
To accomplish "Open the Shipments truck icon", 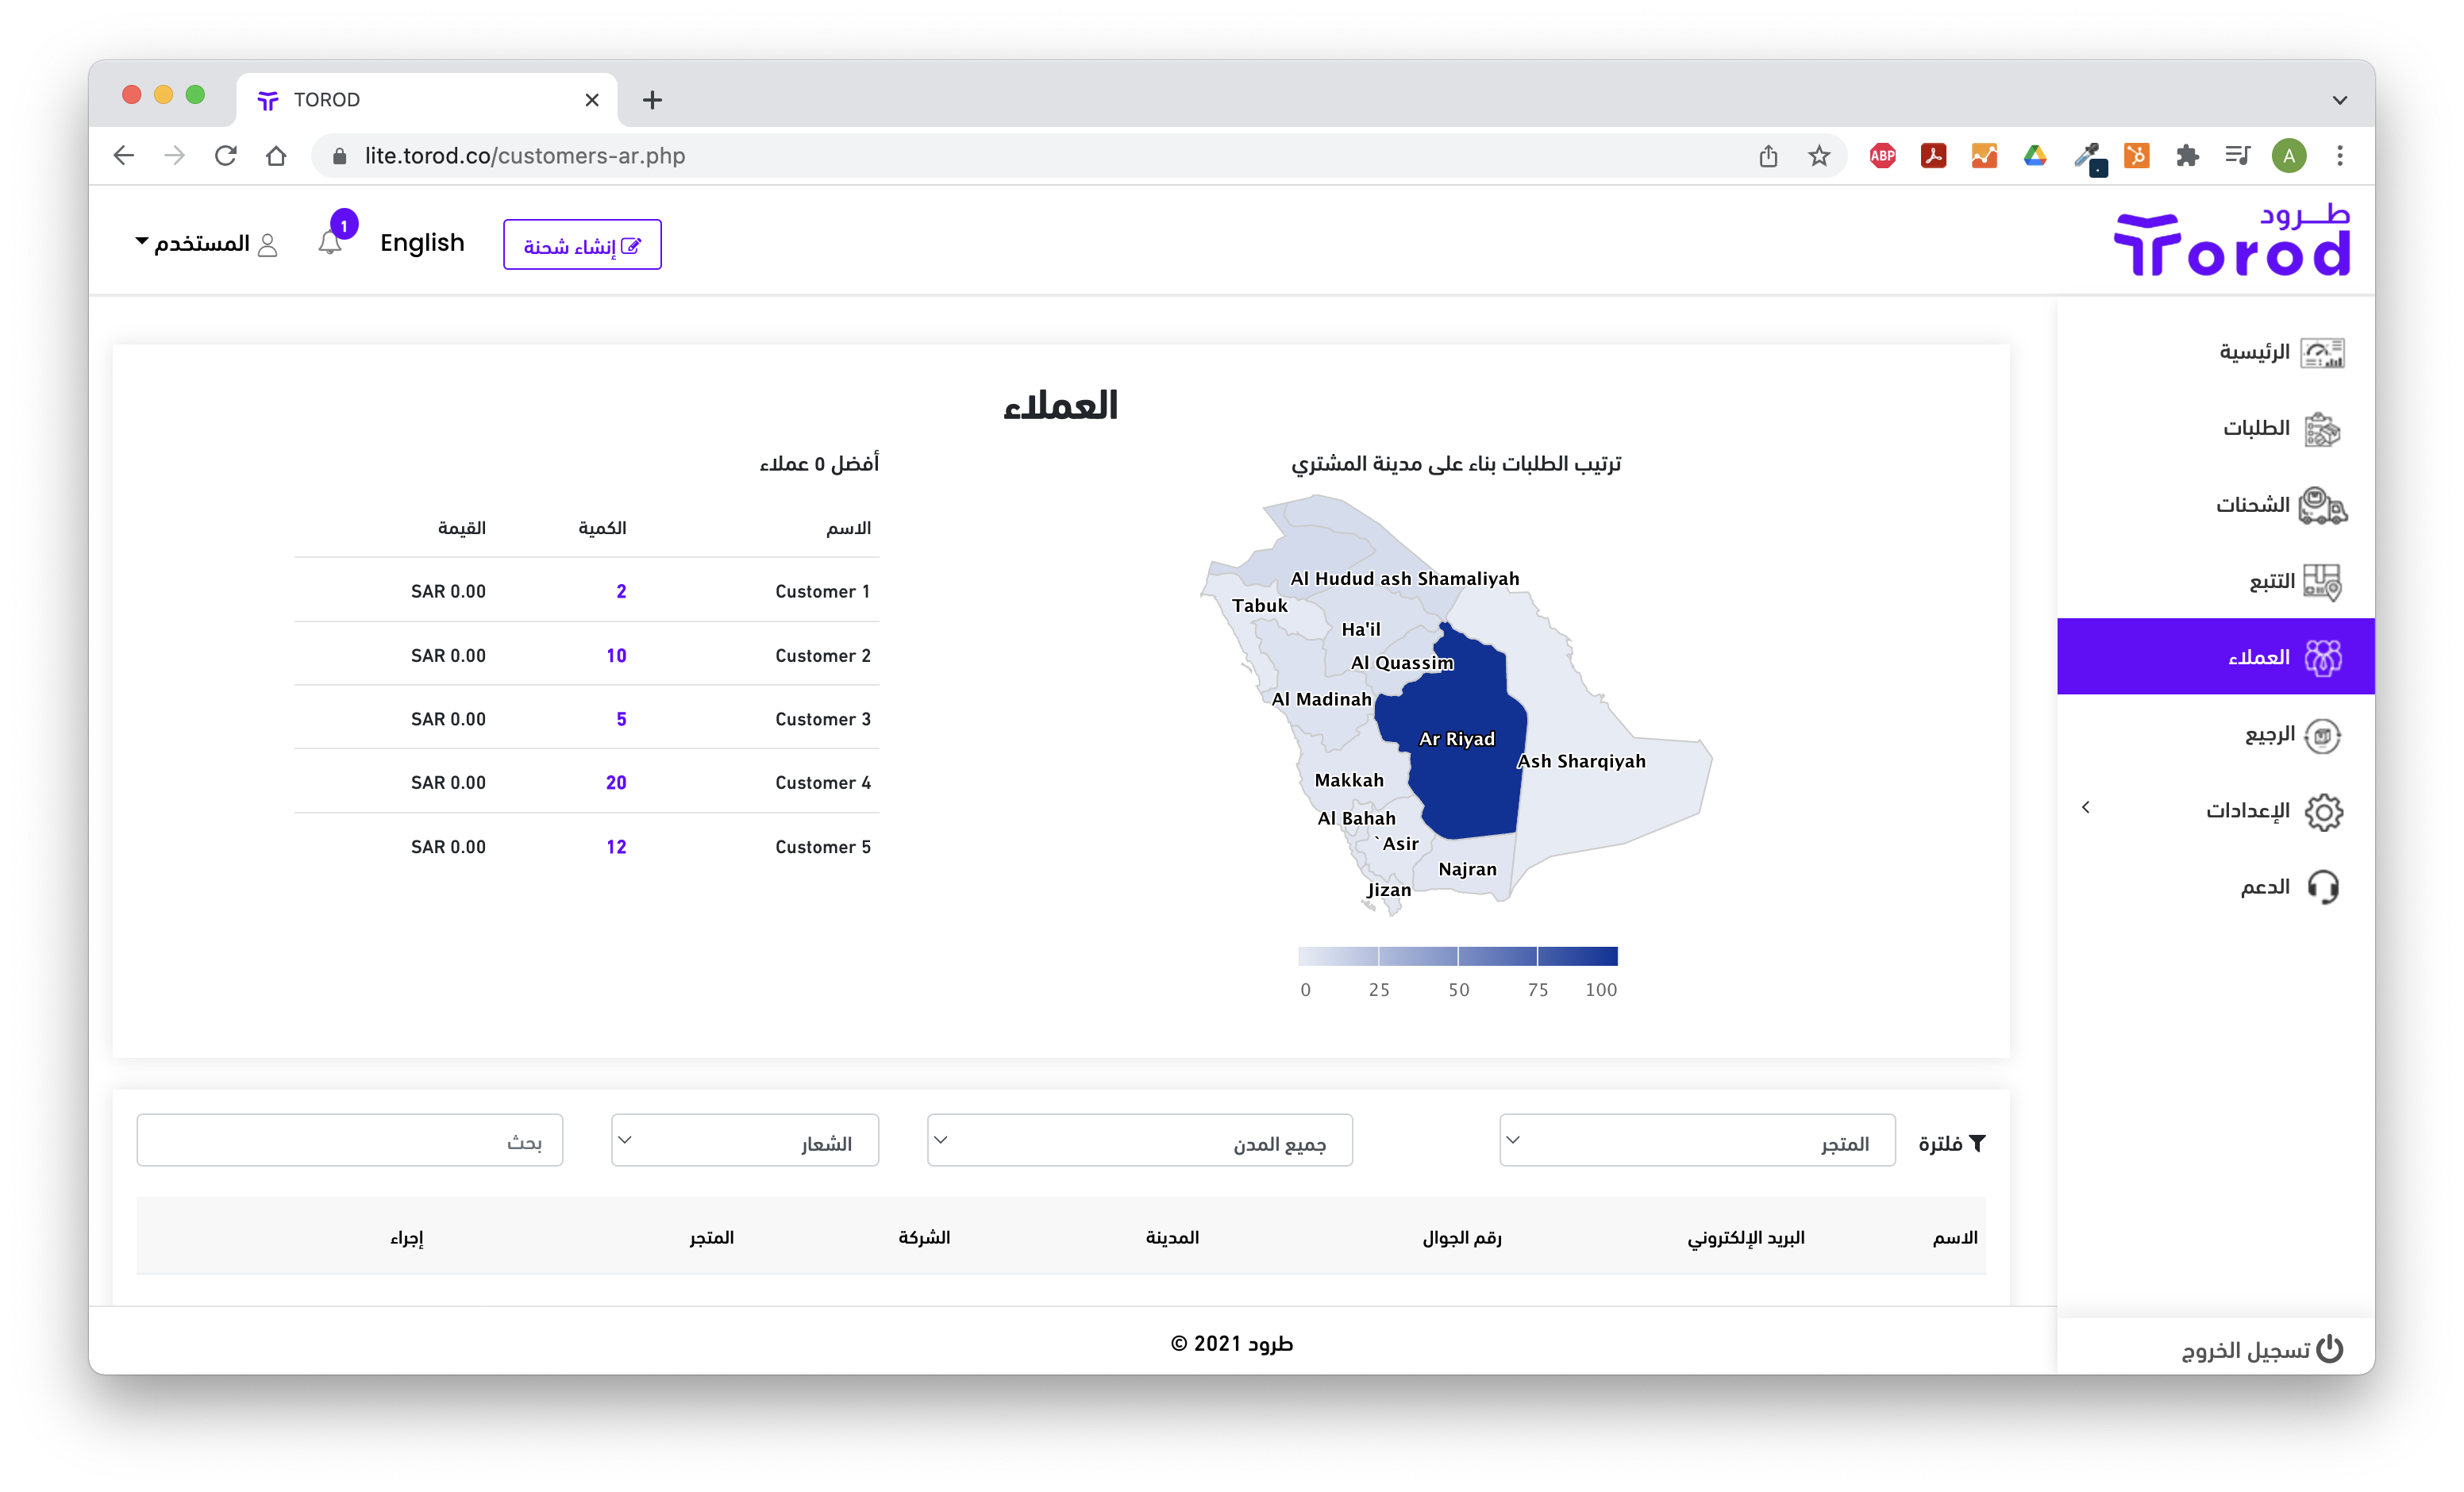I will (2322, 505).
